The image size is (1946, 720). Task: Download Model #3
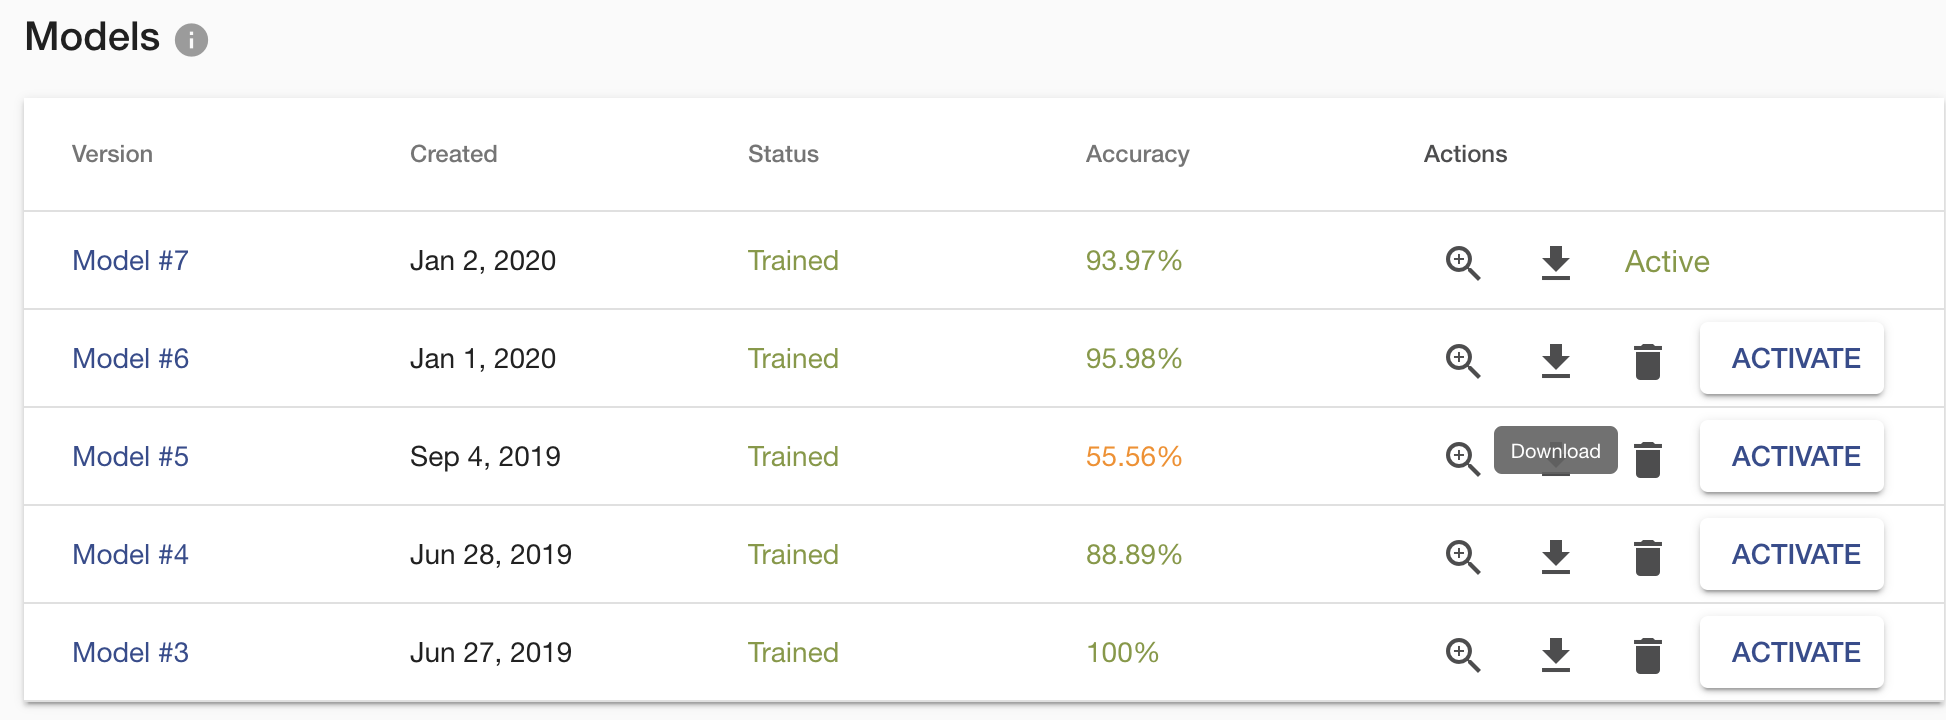1556,655
